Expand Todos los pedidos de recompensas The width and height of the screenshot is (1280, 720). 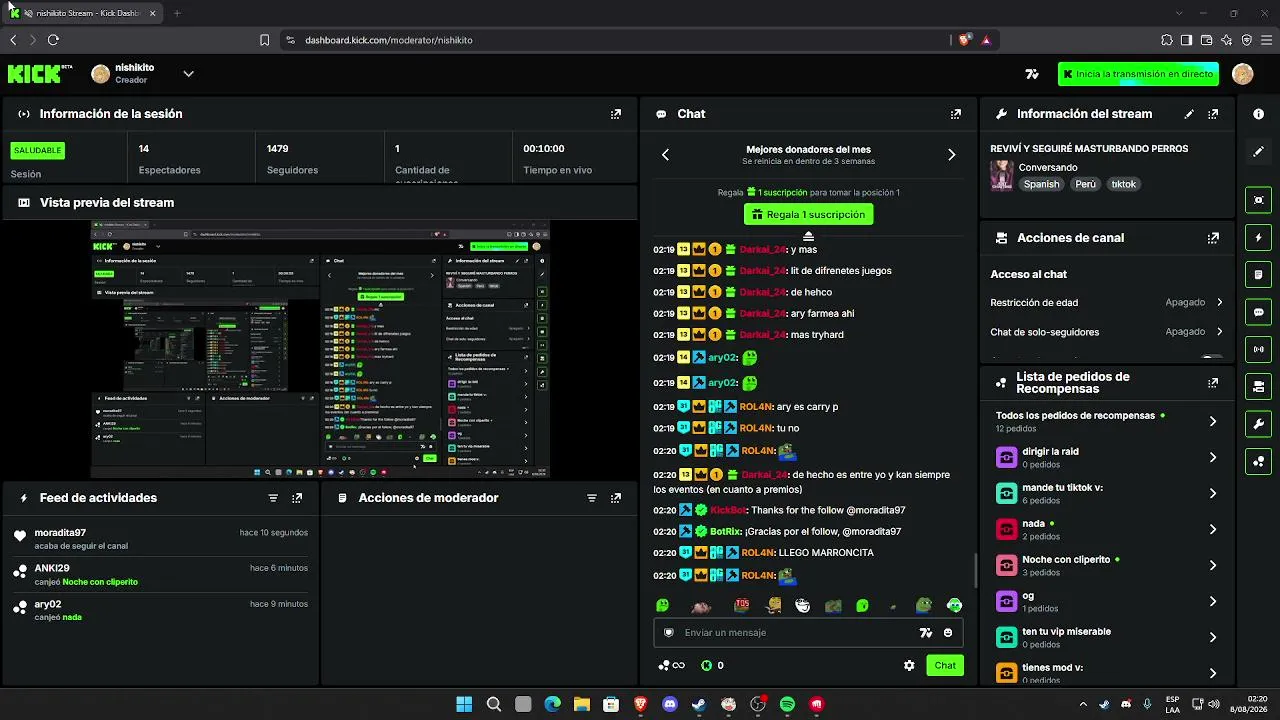(1213, 422)
